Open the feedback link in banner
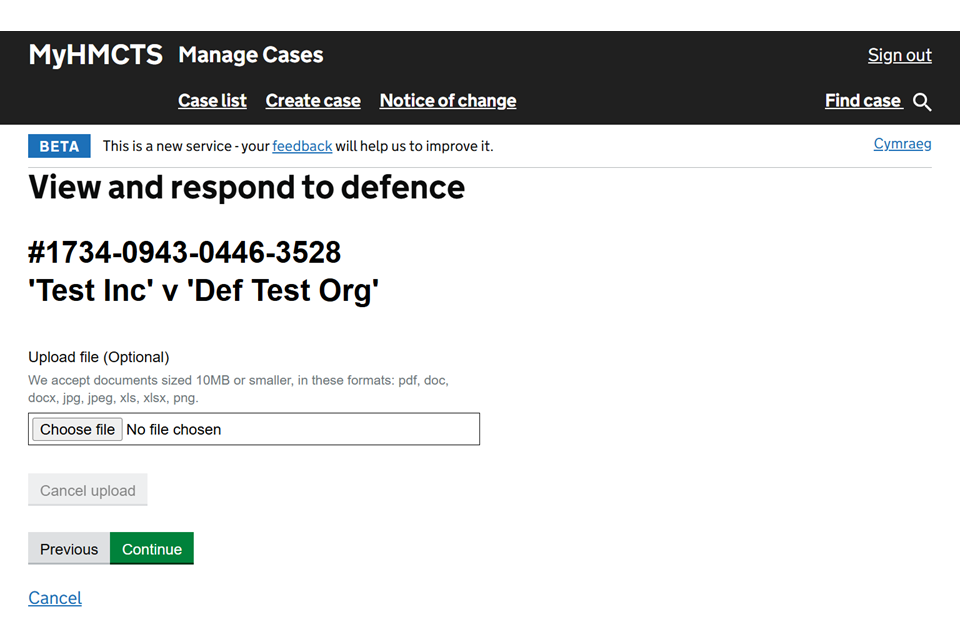Image resolution: width=960 pixels, height=640 pixels. 302,146
